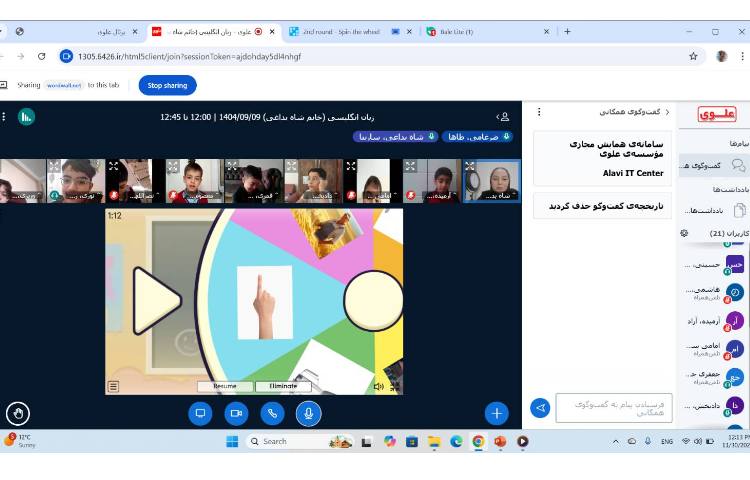Select user دادبخش in user list
750x480 pixels.
pos(715,406)
